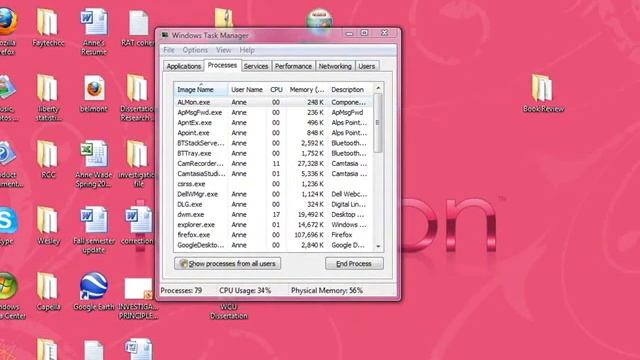
Task: Switch to the Services tab
Action: pyautogui.click(x=256, y=66)
